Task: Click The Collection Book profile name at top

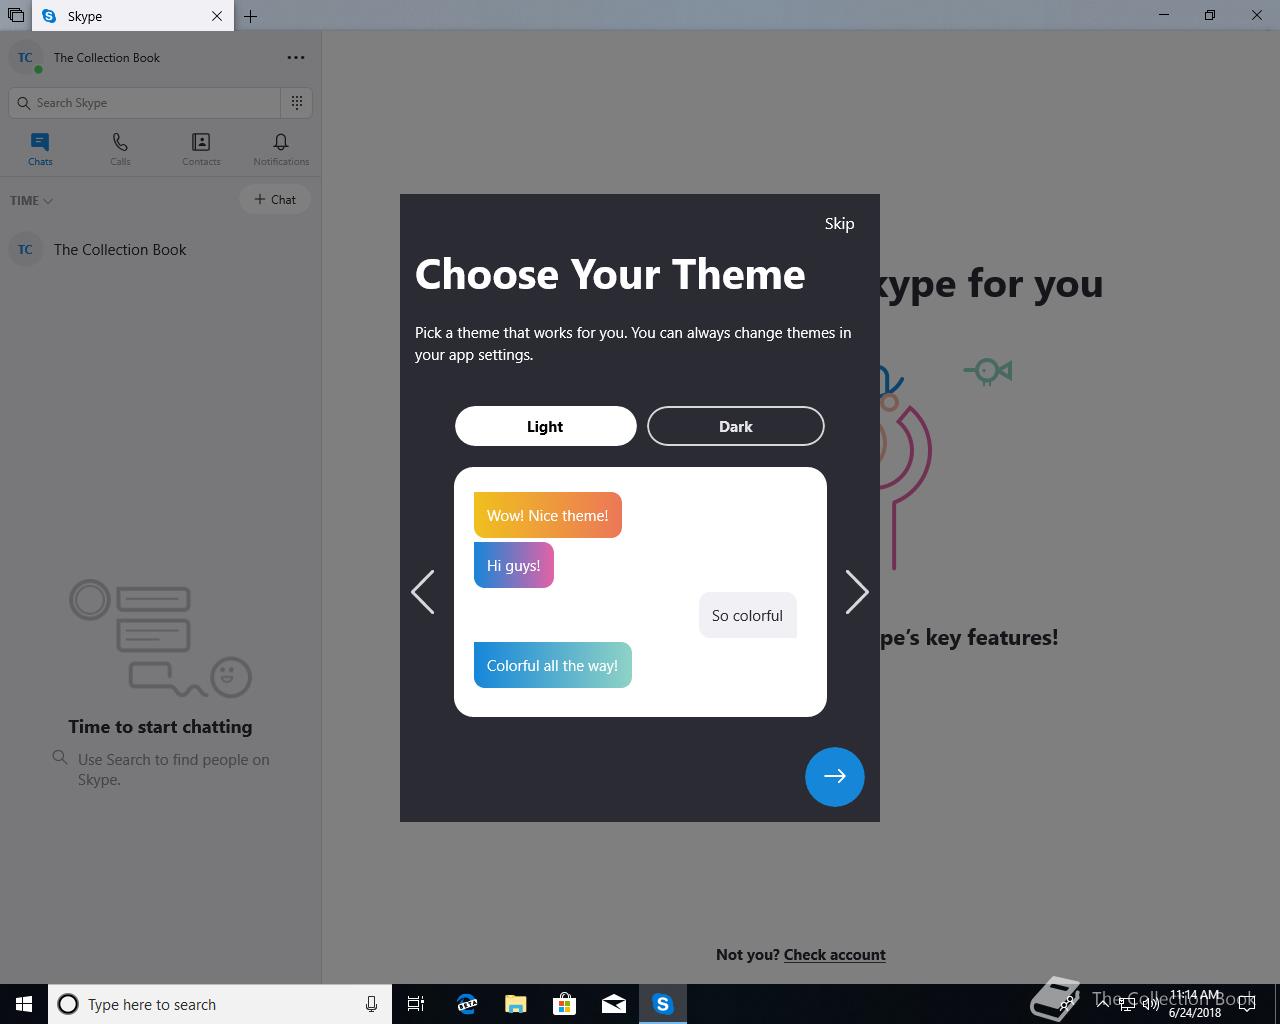Action: click(x=107, y=58)
